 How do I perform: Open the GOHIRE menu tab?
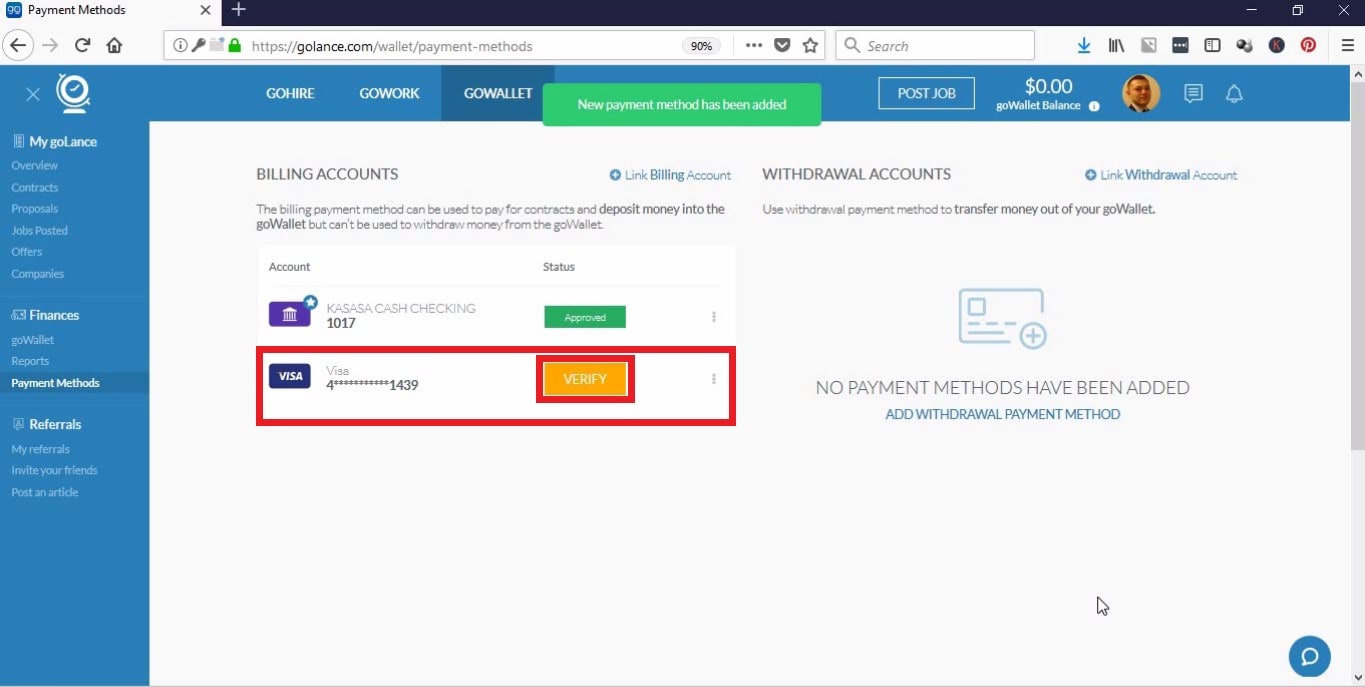pos(290,93)
